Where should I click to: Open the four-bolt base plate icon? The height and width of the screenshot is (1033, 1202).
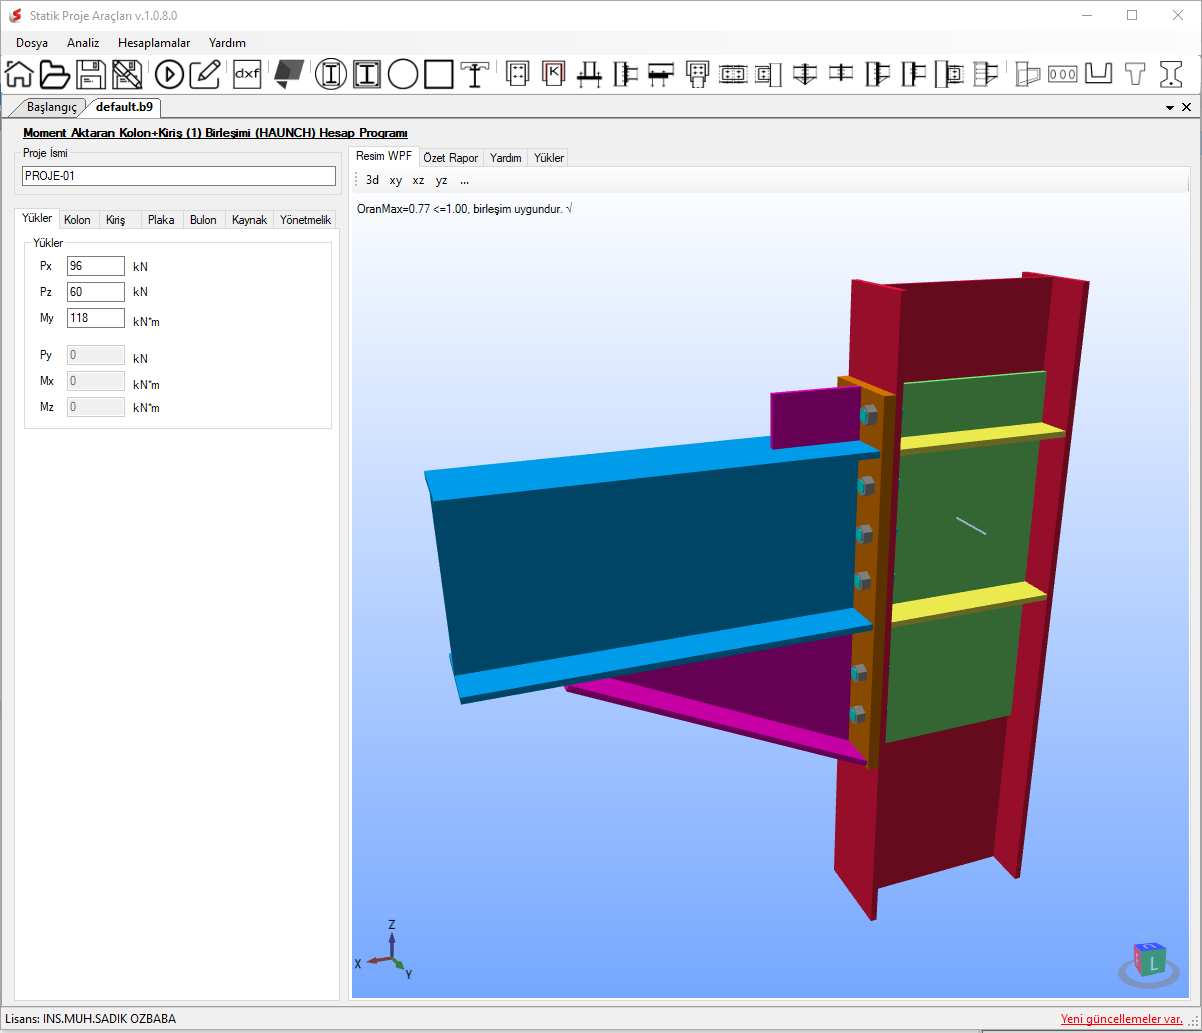[518, 74]
